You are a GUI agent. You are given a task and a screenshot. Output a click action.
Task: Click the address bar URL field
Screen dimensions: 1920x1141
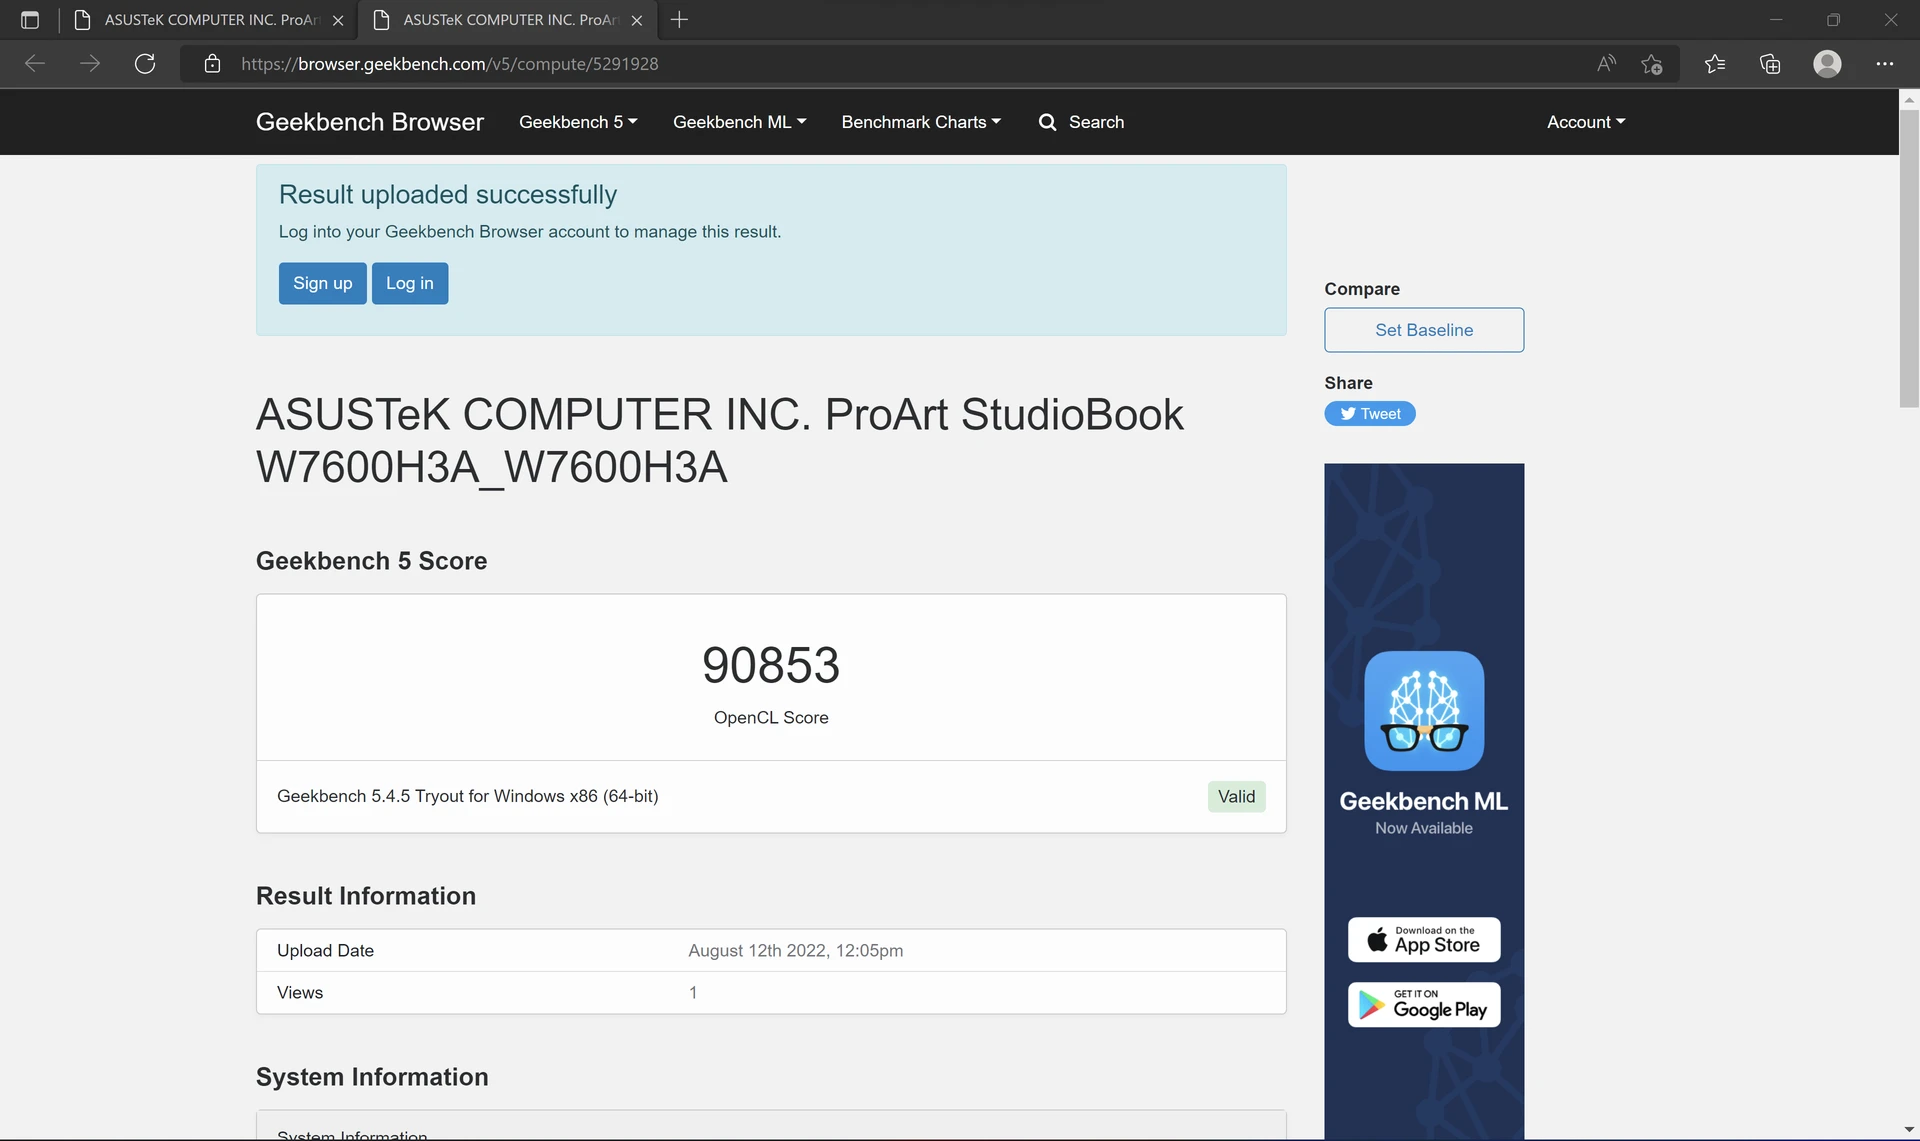[x=900, y=64]
